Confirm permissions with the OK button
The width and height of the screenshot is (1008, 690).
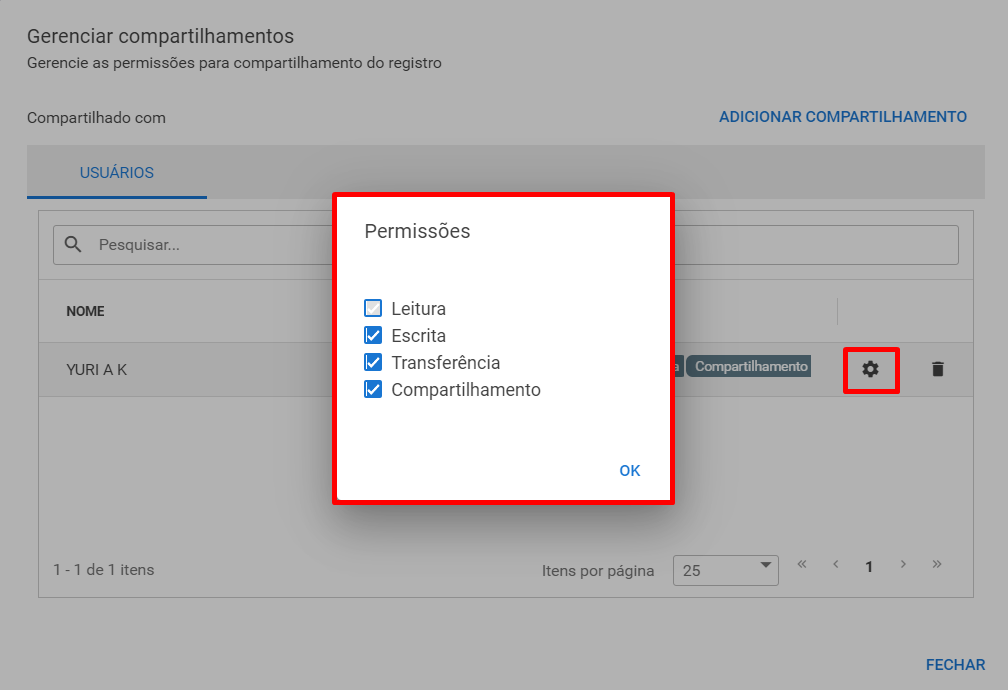pyautogui.click(x=629, y=471)
